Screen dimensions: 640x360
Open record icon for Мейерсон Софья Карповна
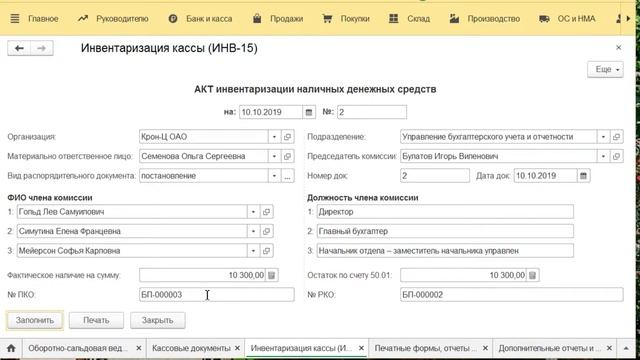267,251
